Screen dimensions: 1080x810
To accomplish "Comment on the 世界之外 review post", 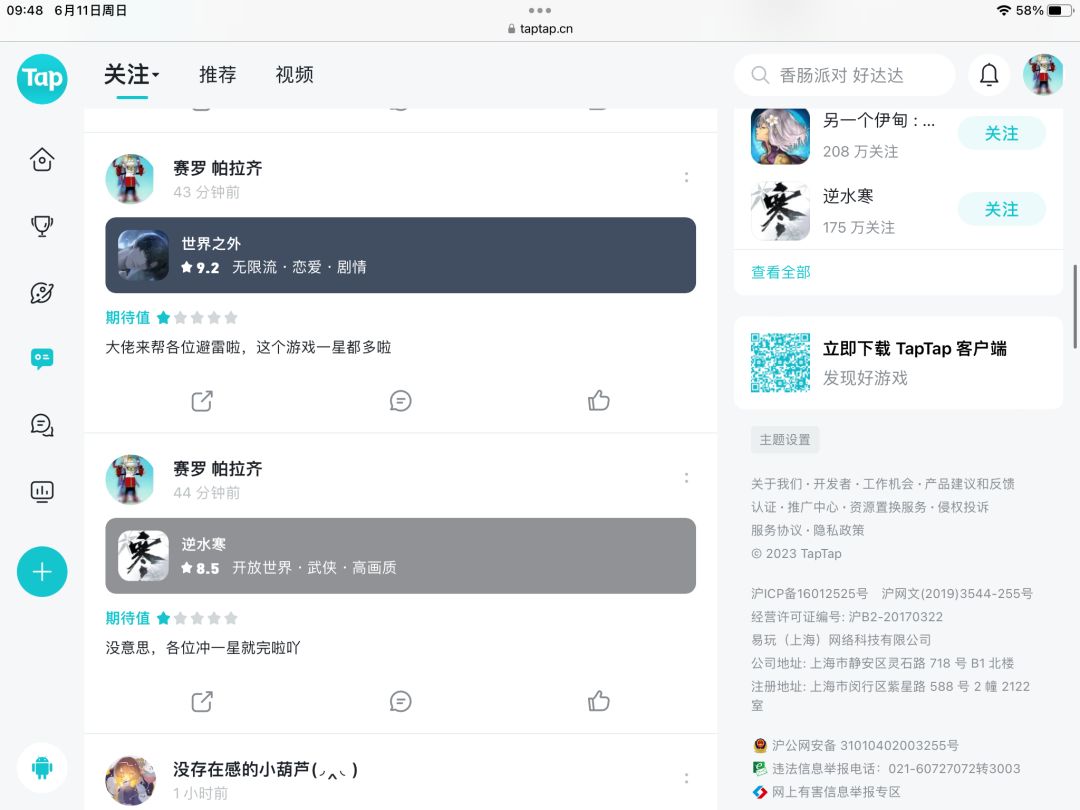I will point(400,401).
